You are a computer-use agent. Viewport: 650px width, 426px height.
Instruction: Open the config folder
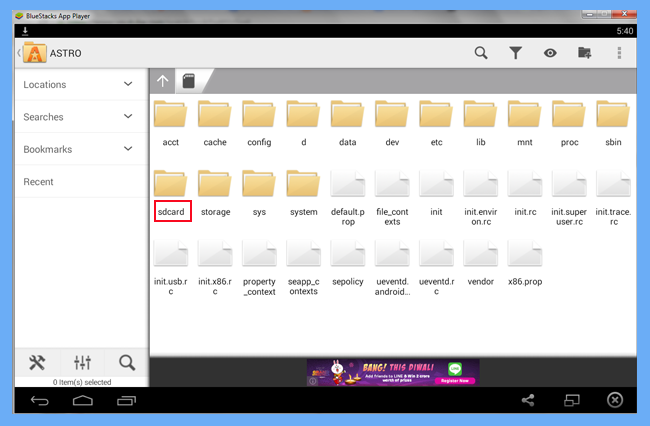tap(259, 123)
